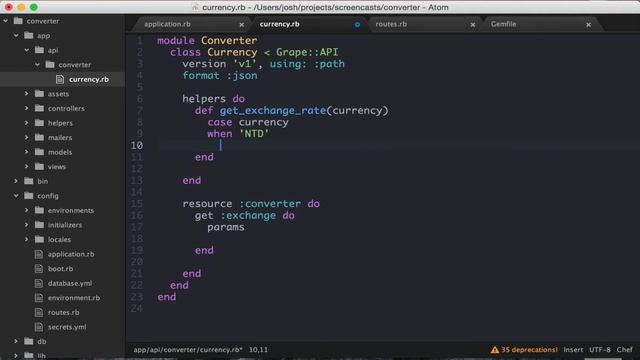Place cursor on the get_exchange_rate method name
640x360 pixels.
click(273, 111)
